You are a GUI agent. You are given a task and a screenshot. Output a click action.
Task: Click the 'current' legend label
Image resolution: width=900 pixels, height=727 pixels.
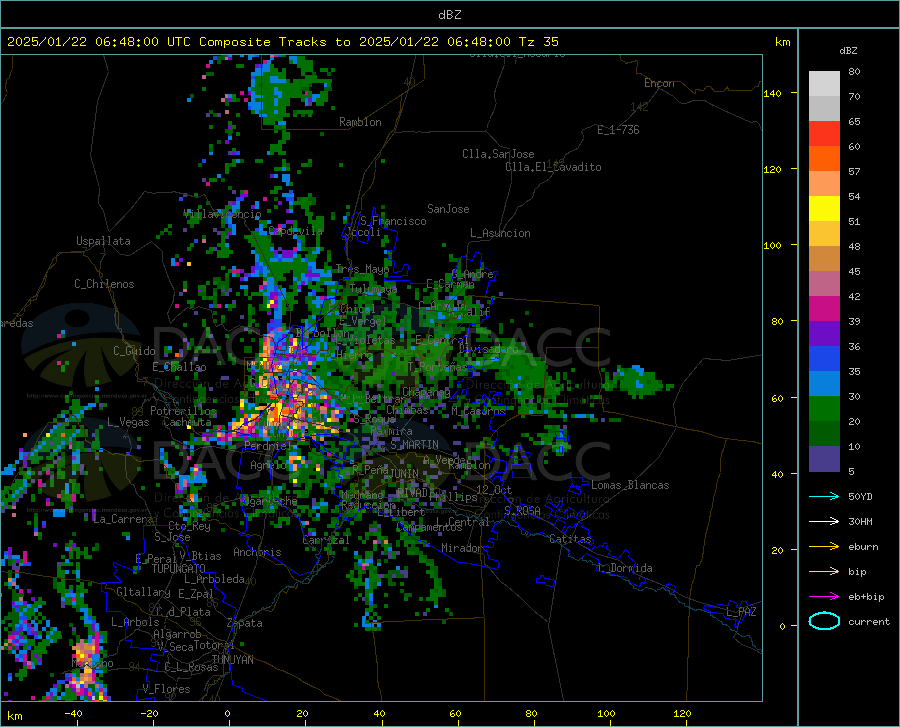coord(869,621)
